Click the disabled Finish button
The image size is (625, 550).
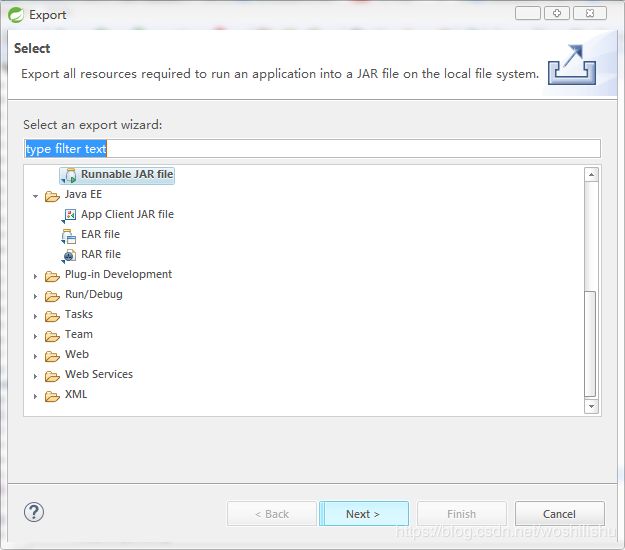462,514
